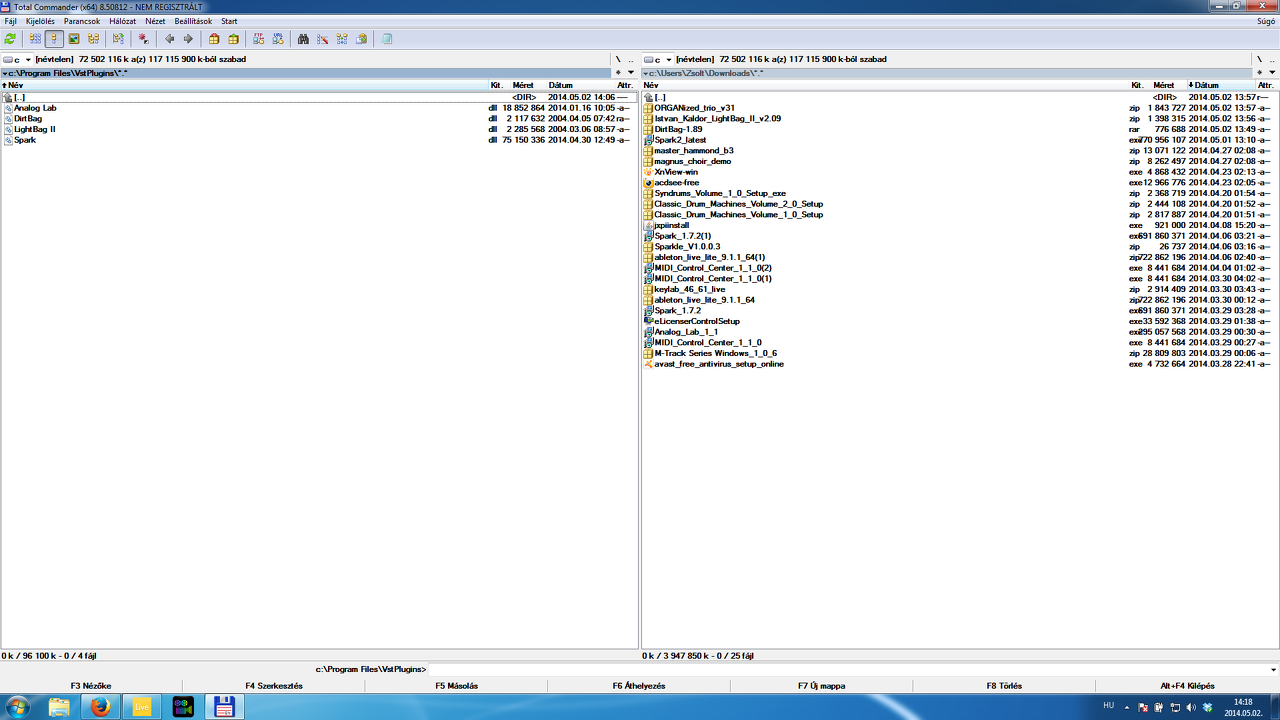Open the command line history dropdown

(x=1273, y=670)
